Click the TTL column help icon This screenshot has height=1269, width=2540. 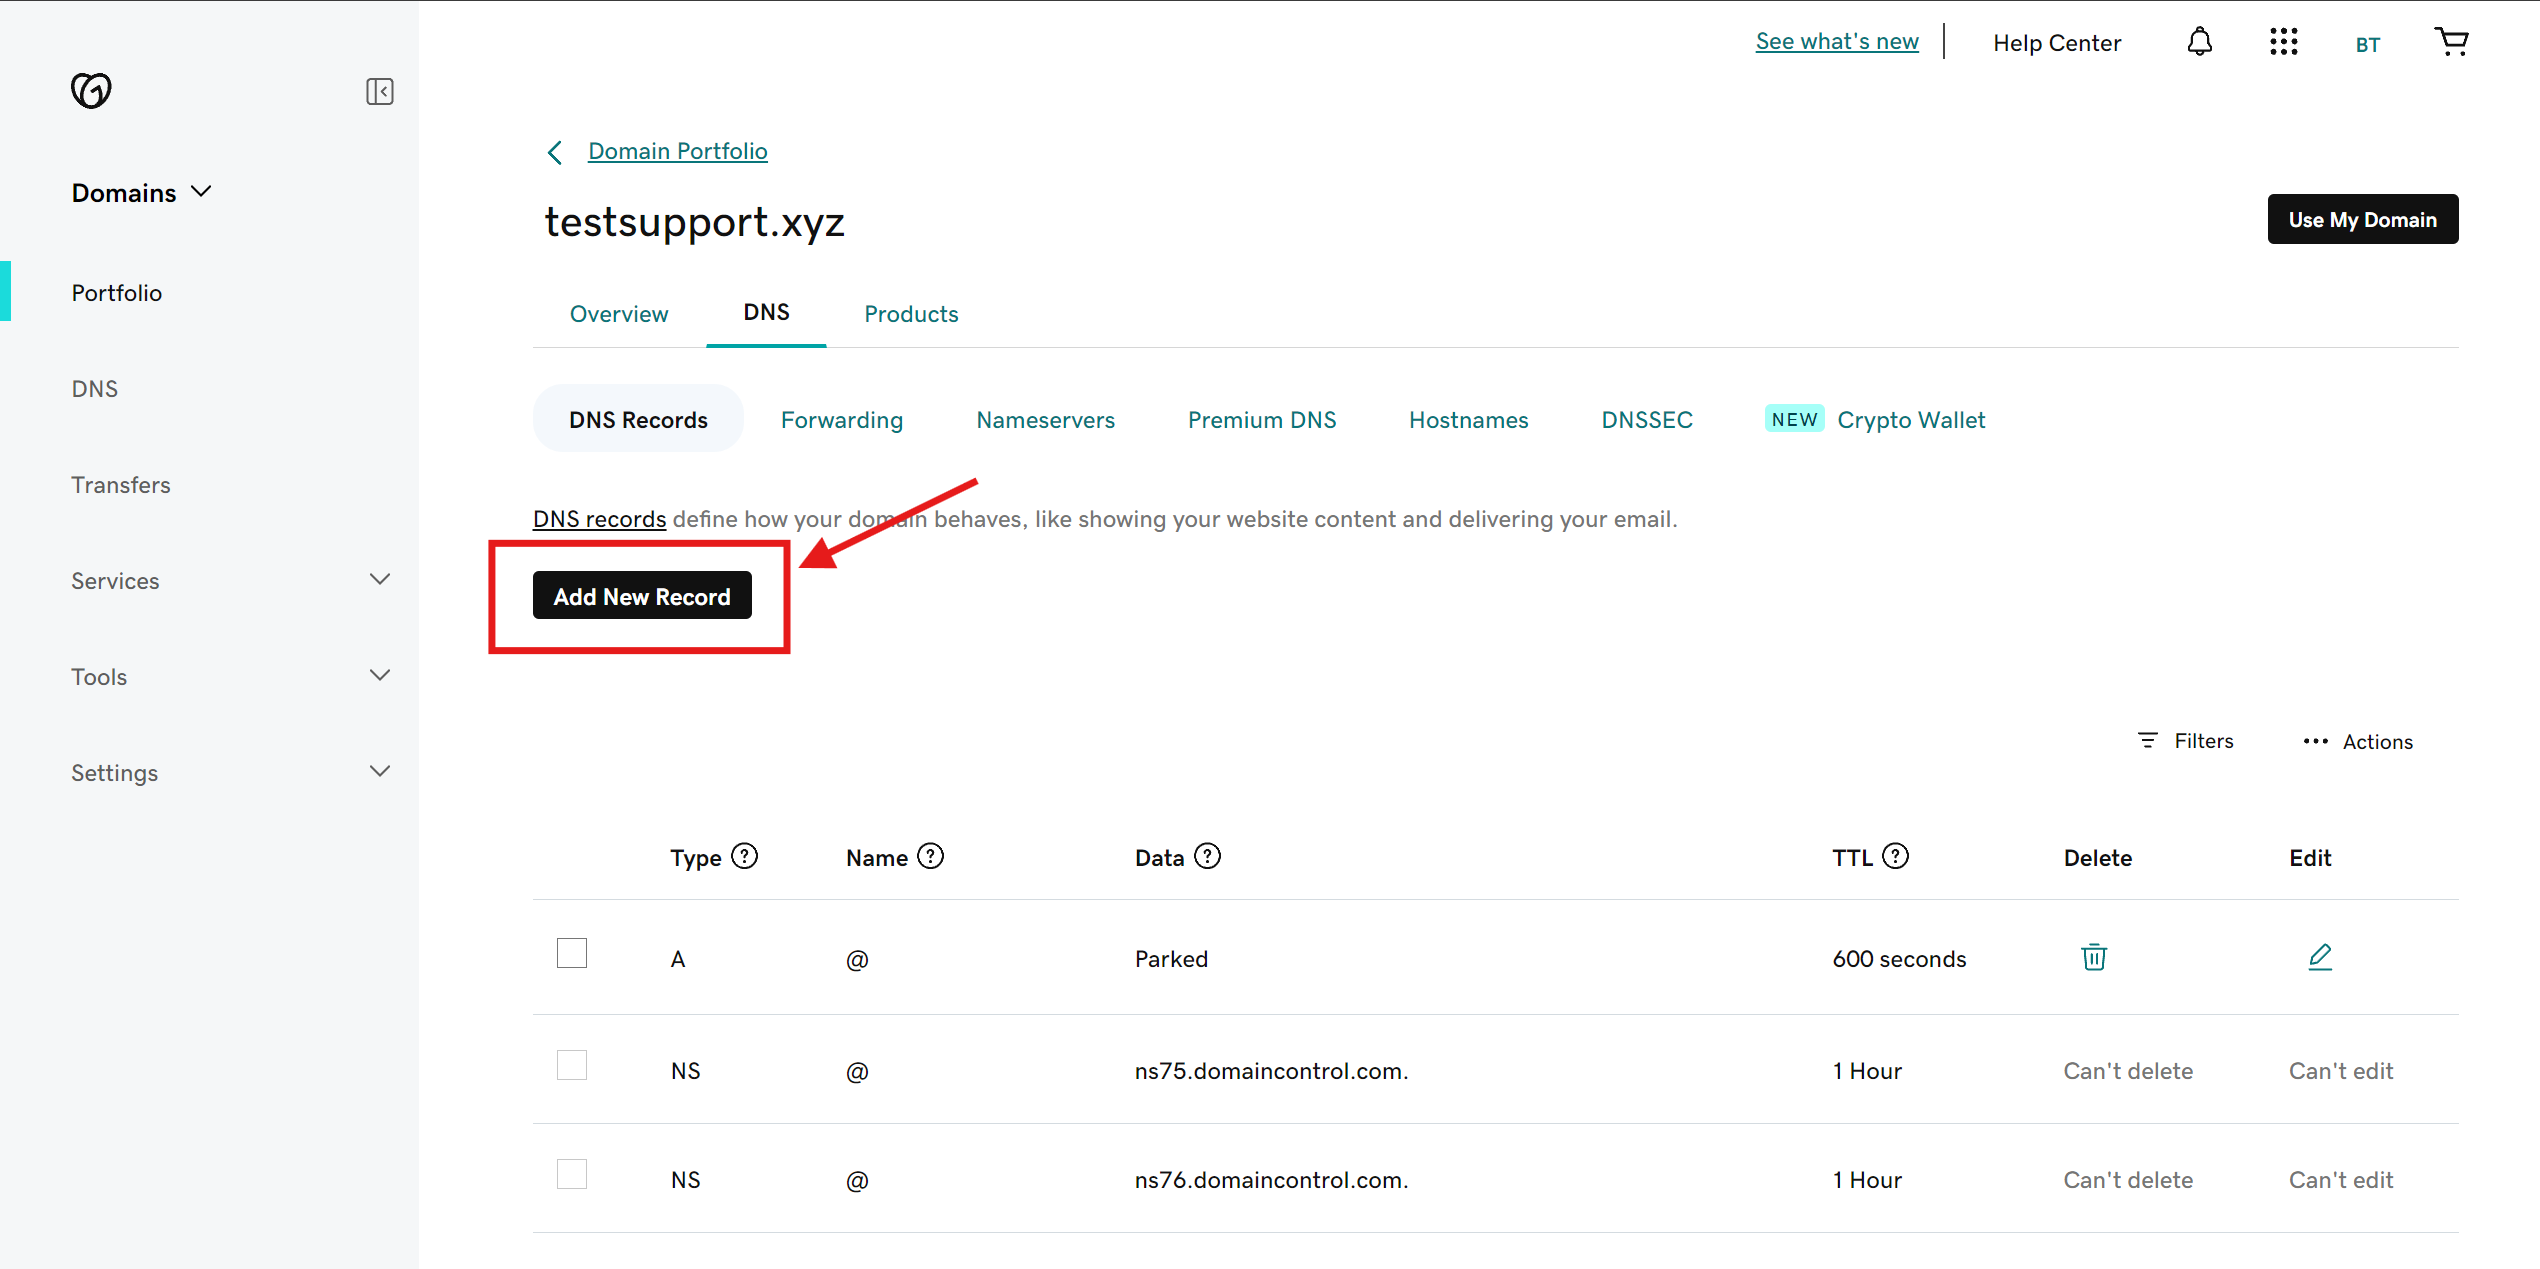(x=1896, y=857)
